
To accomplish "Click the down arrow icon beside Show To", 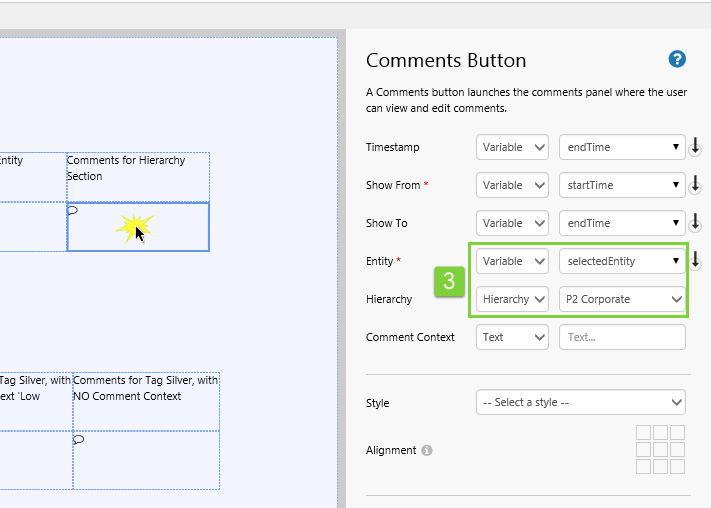I will click(x=695, y=223).
